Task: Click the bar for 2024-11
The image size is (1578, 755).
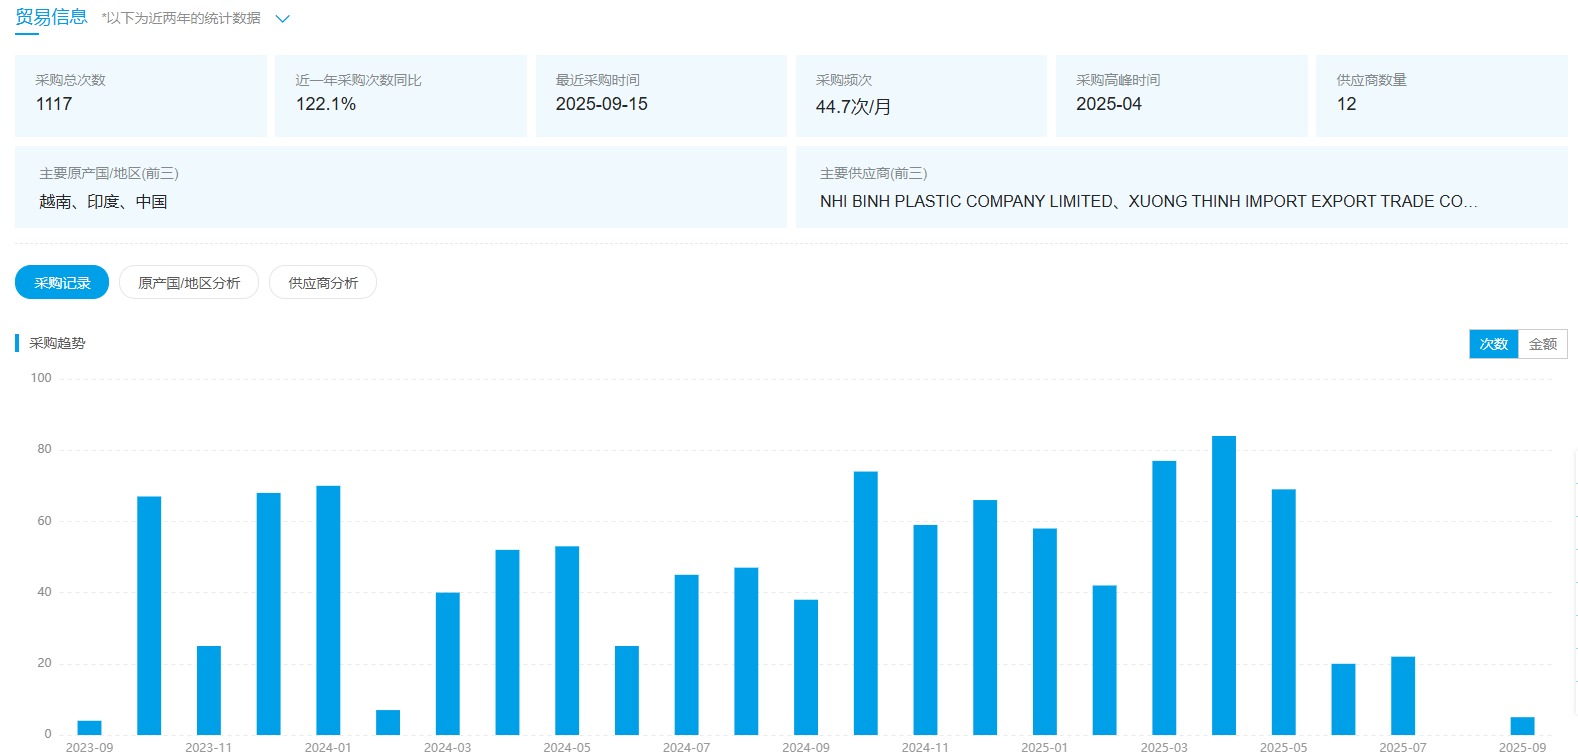Action: tap(925, 630)
